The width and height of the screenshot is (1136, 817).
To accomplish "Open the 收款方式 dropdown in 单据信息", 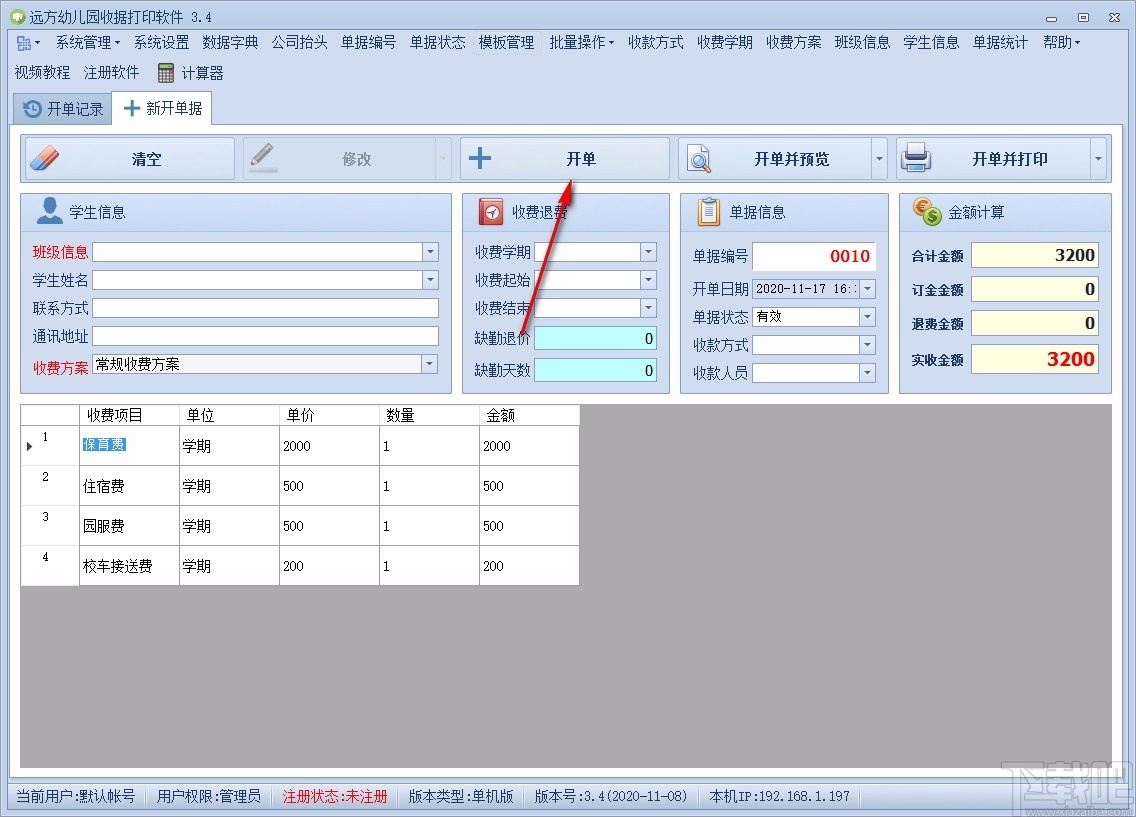I will click(x=867, y=345).
